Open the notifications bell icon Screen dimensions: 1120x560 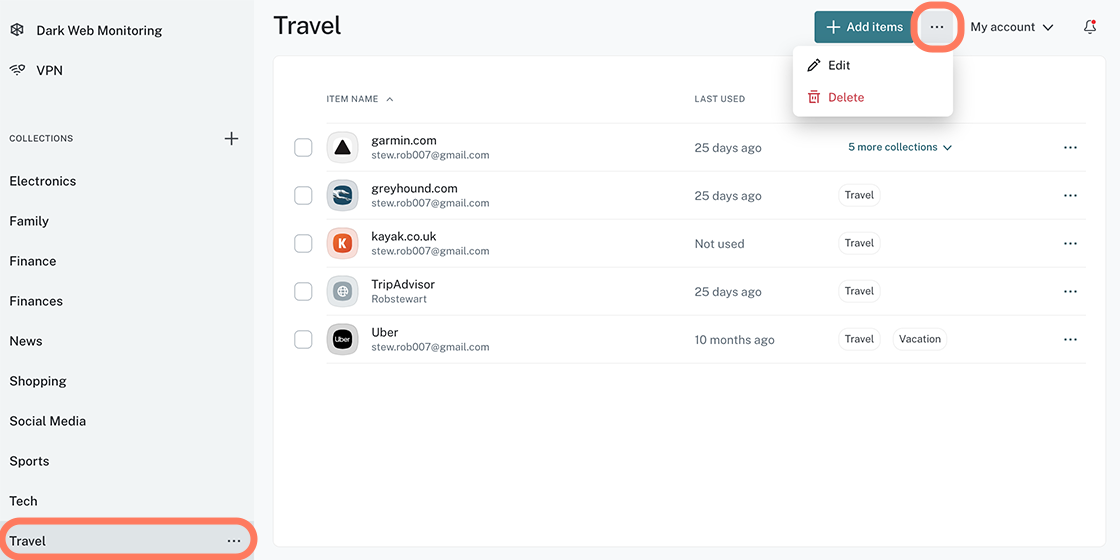point(1090,27)
